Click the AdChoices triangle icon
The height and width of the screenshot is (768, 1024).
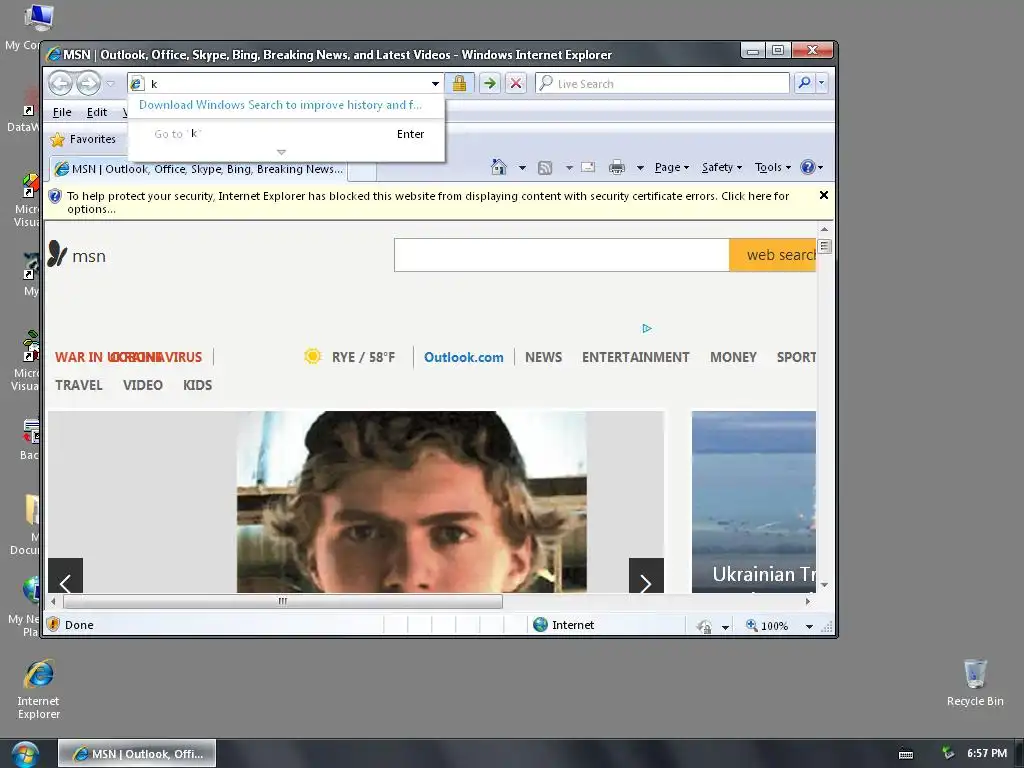click(647, 328)
